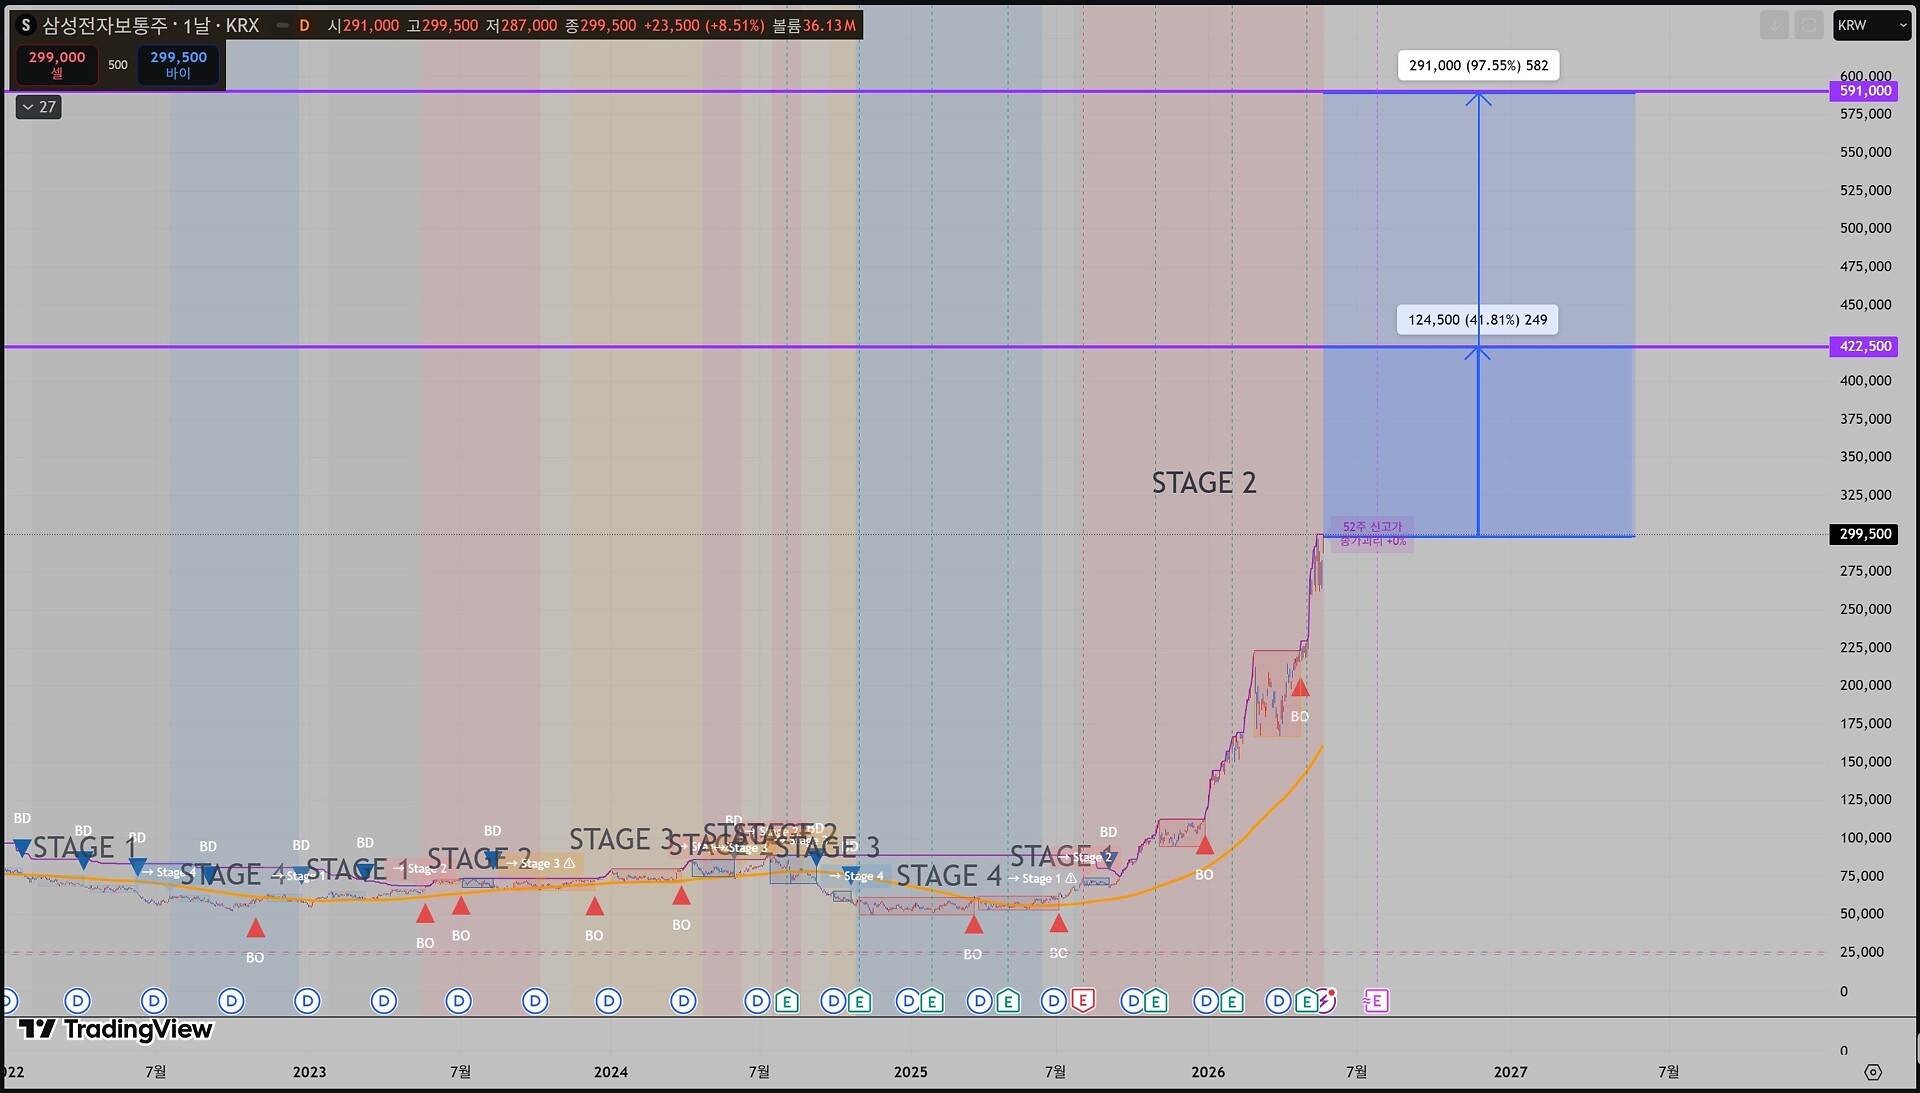The height and width of the screenshot is (1093, 1920).
Task: Open chart settings hexagon gear icon
Action: (1873, 1072)
